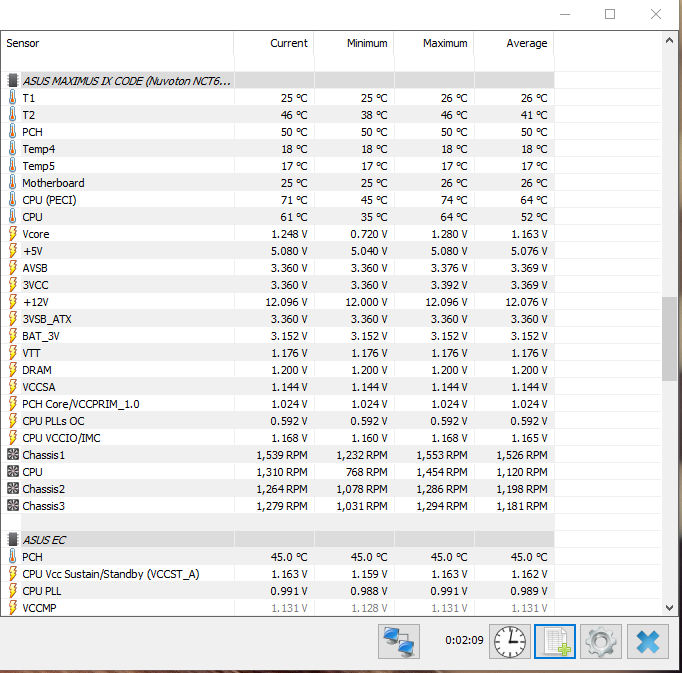Click fan icon of Chassis3 row

[13, 506]
